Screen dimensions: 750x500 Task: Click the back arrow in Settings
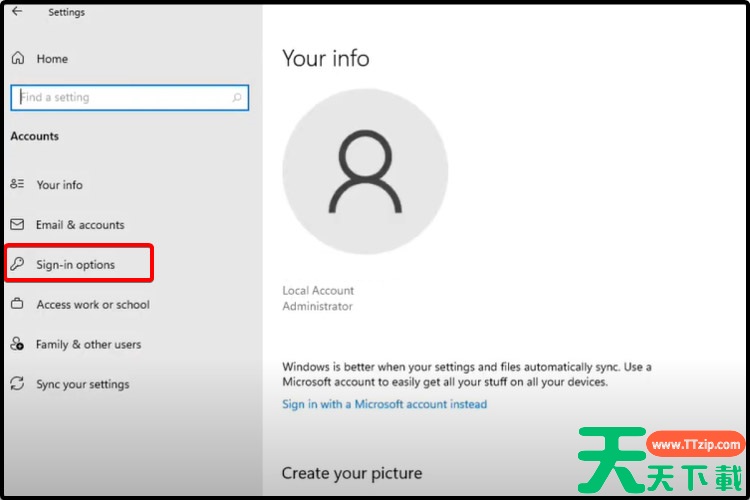17,11
